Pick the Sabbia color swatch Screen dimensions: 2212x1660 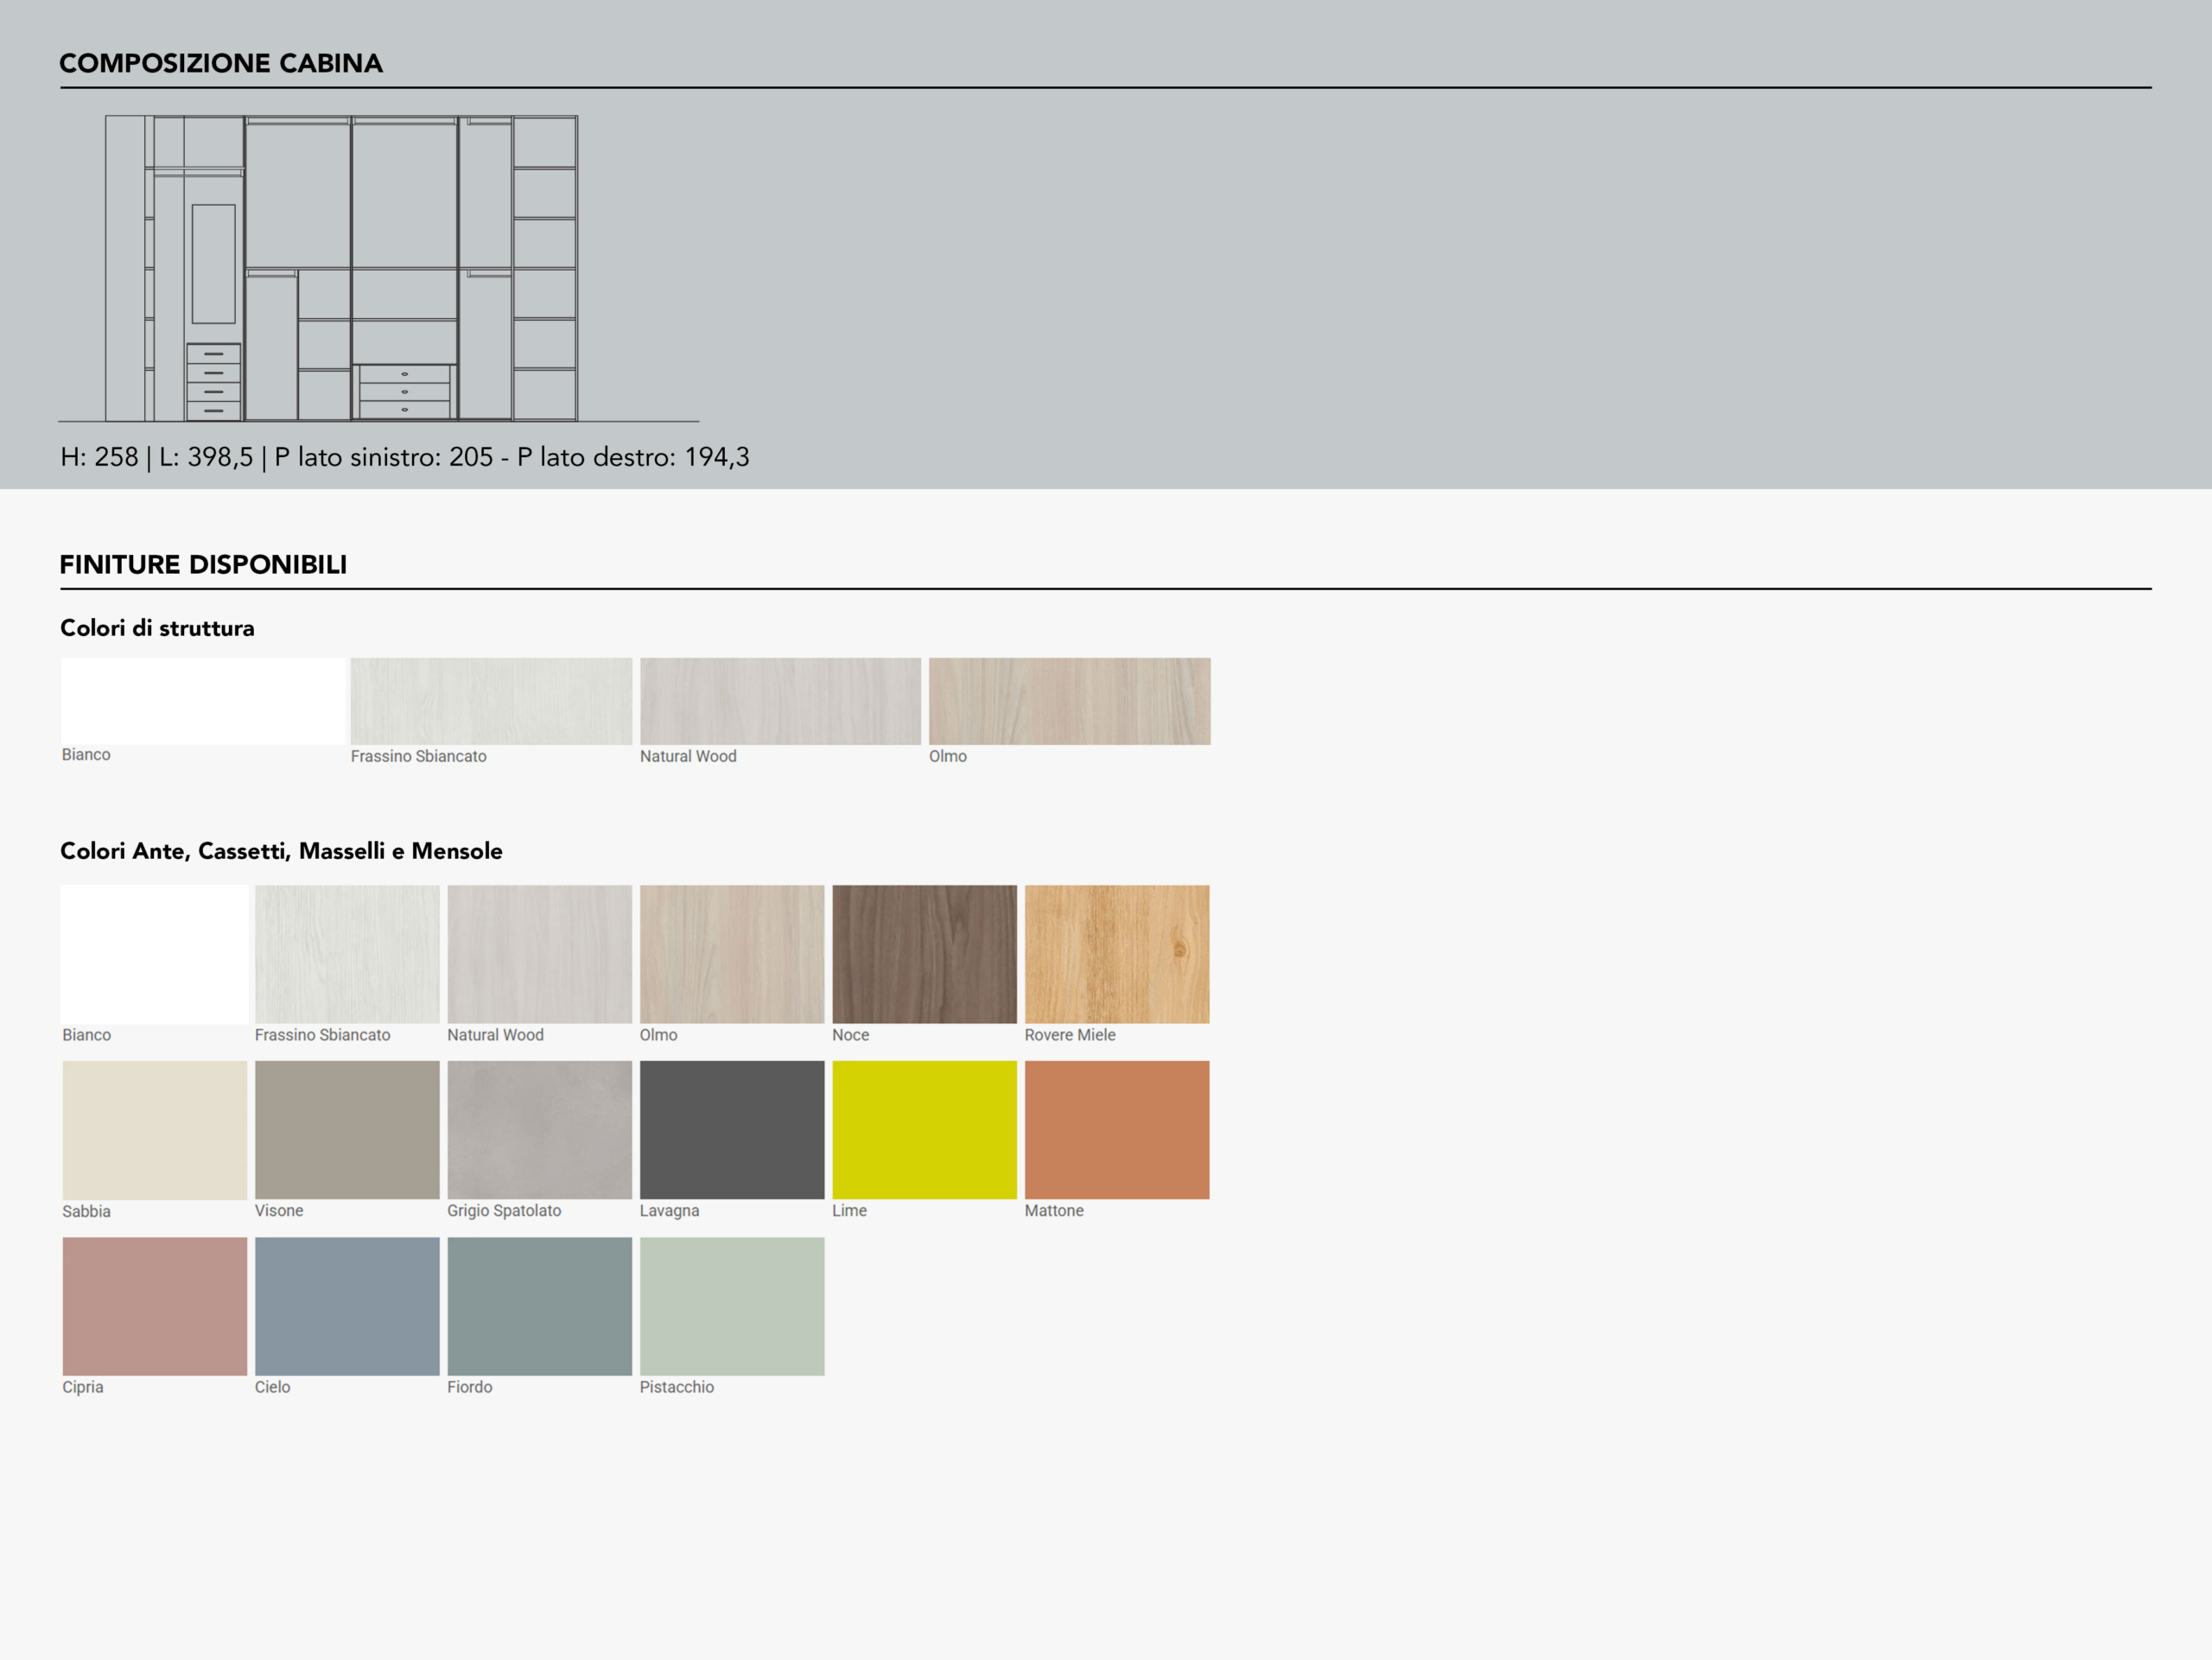pos(154,1130)
